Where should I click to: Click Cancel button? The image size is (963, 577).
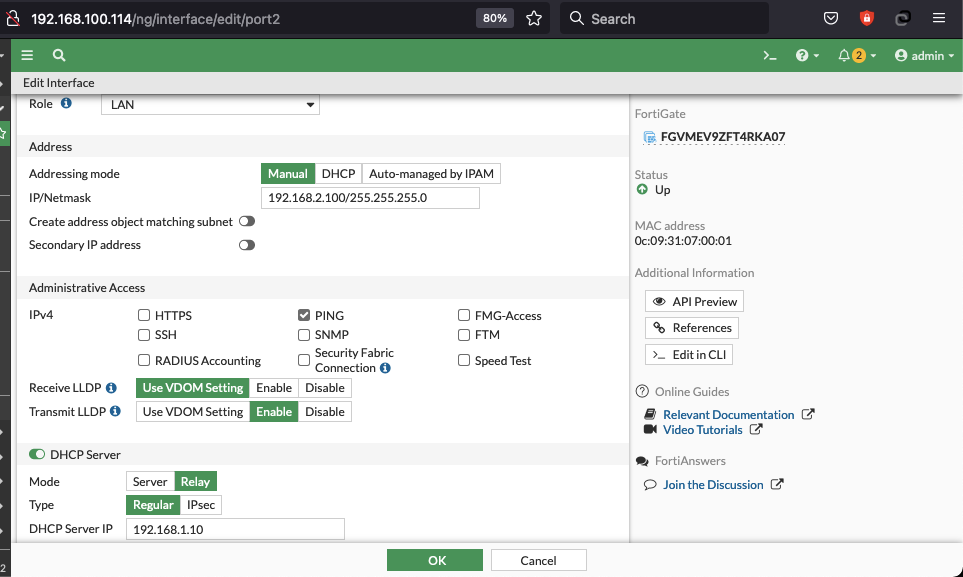point(539,560)
